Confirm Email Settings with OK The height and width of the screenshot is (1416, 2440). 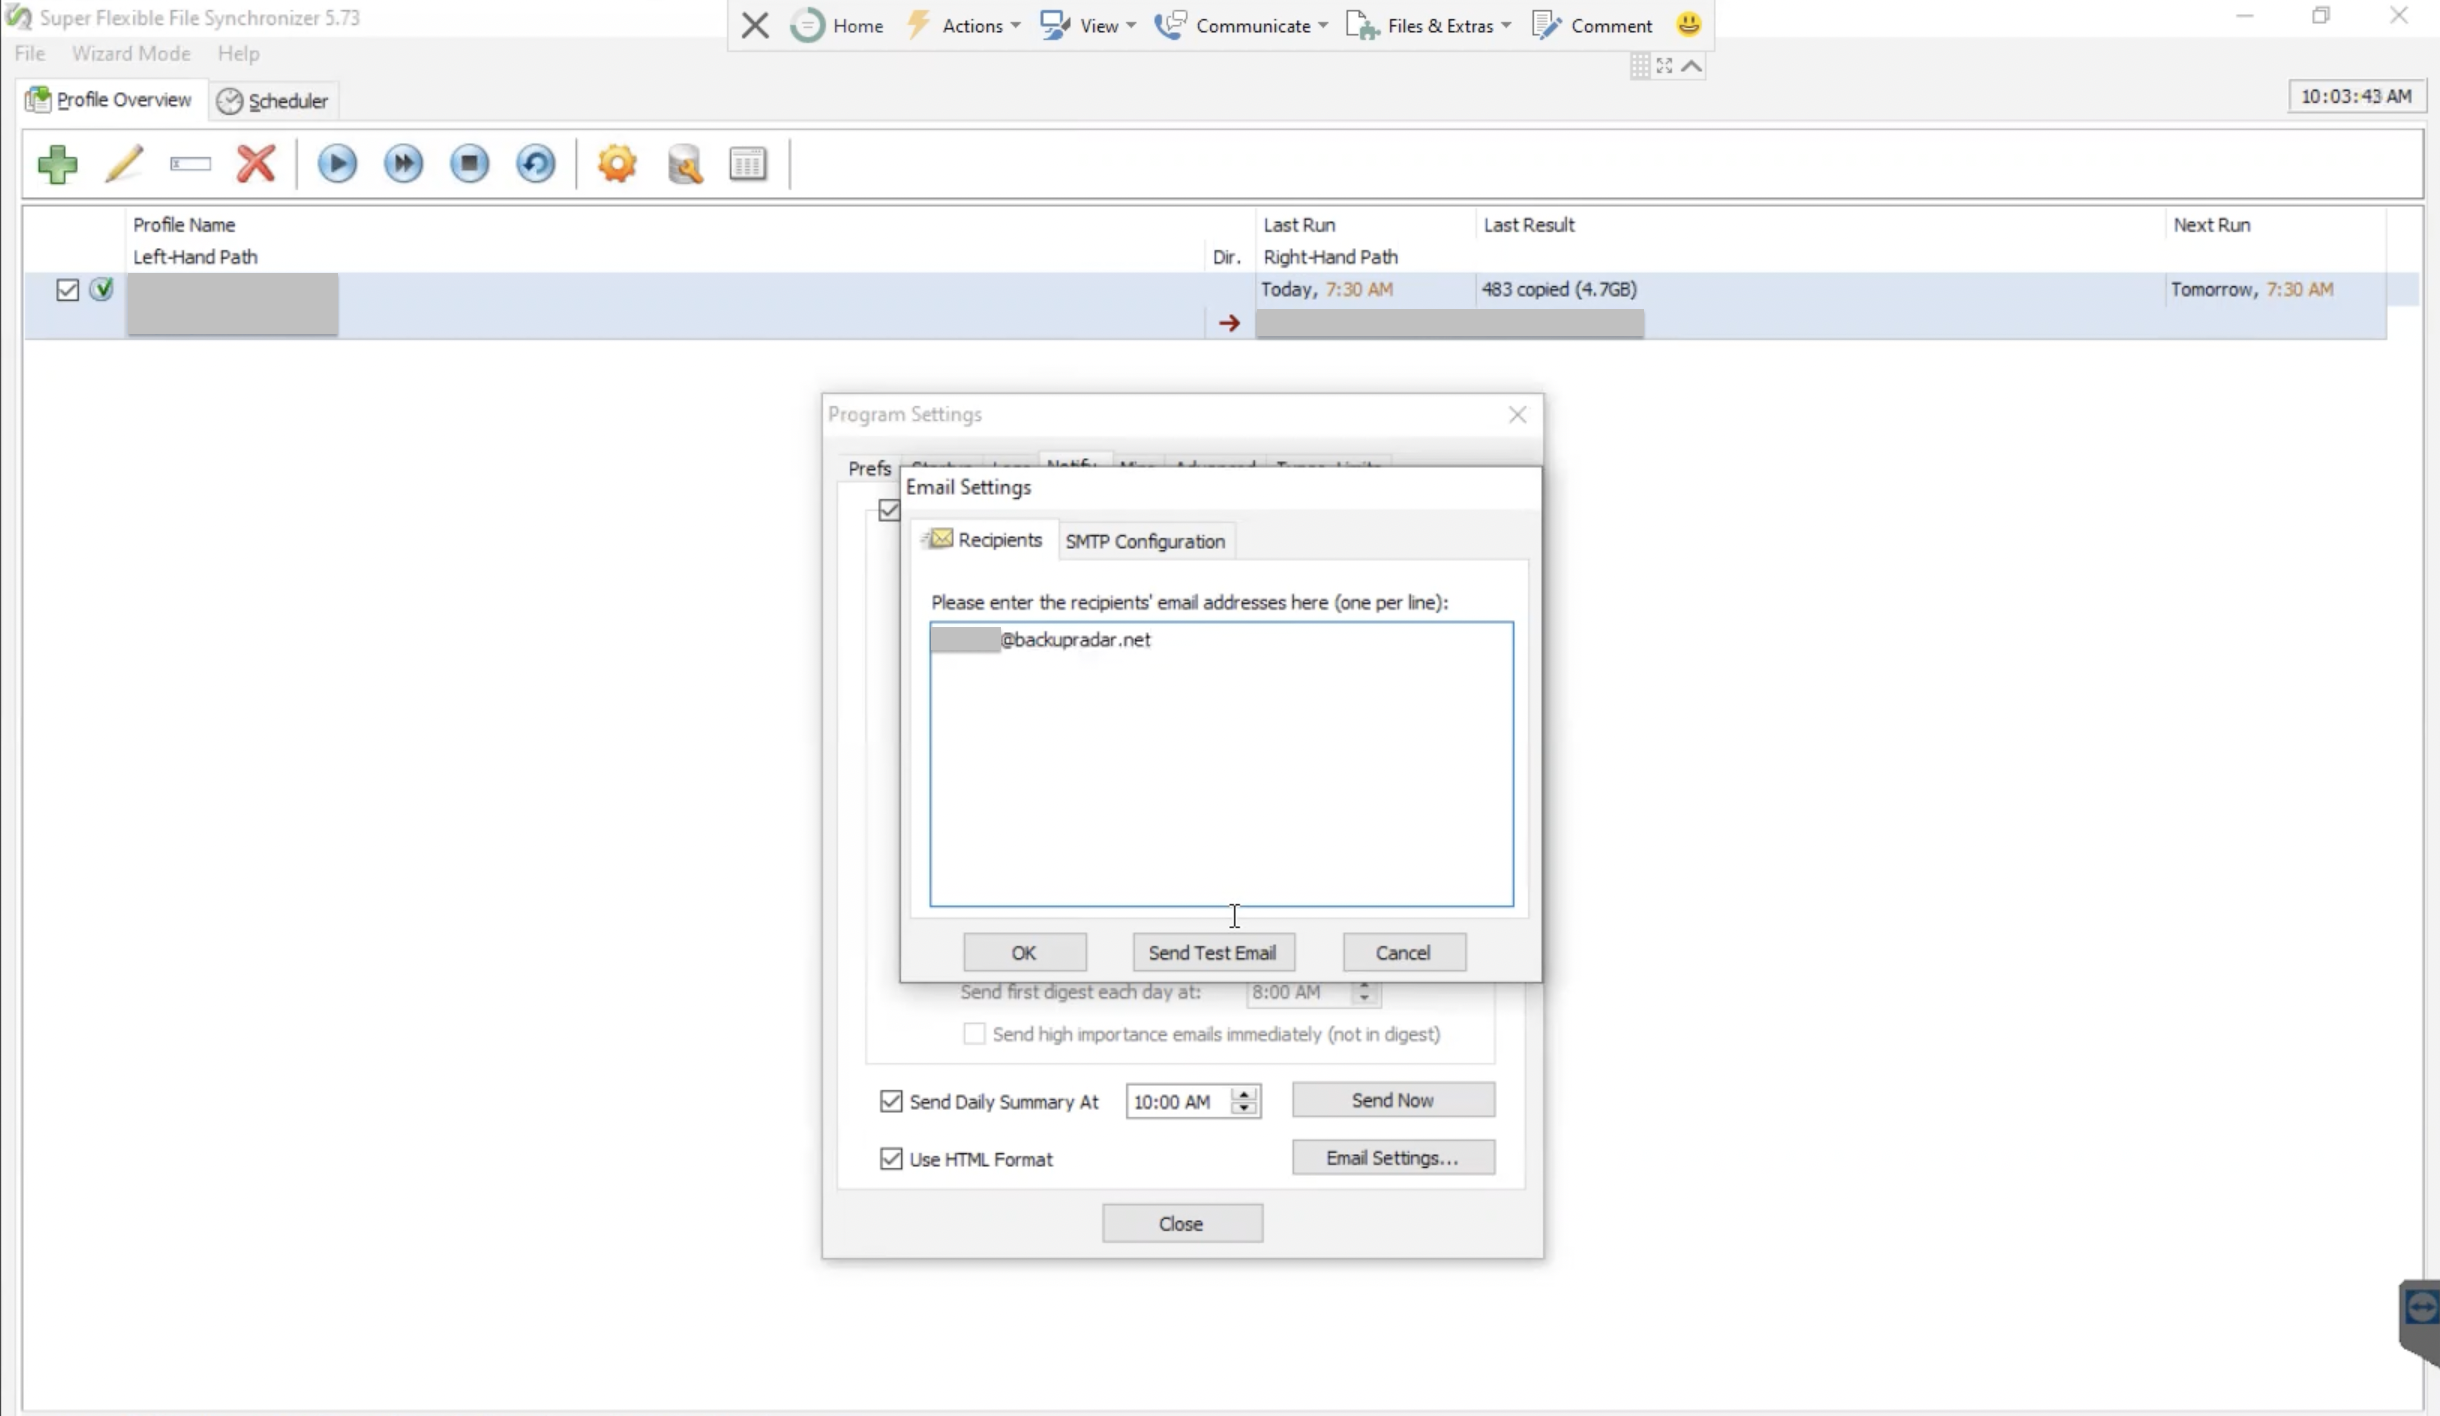[1024, 952]
